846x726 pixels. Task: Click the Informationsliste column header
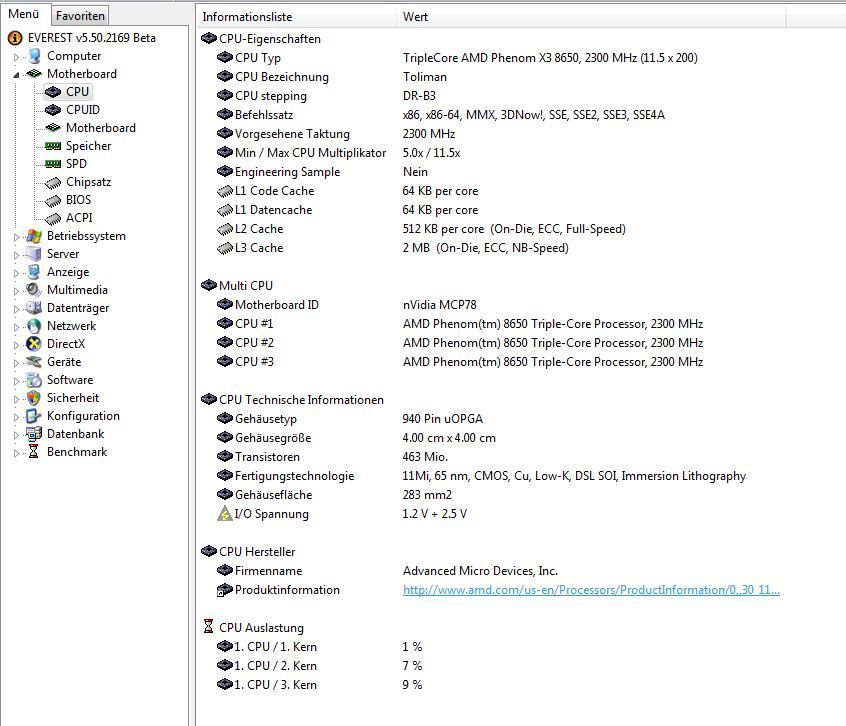[297, 17]
